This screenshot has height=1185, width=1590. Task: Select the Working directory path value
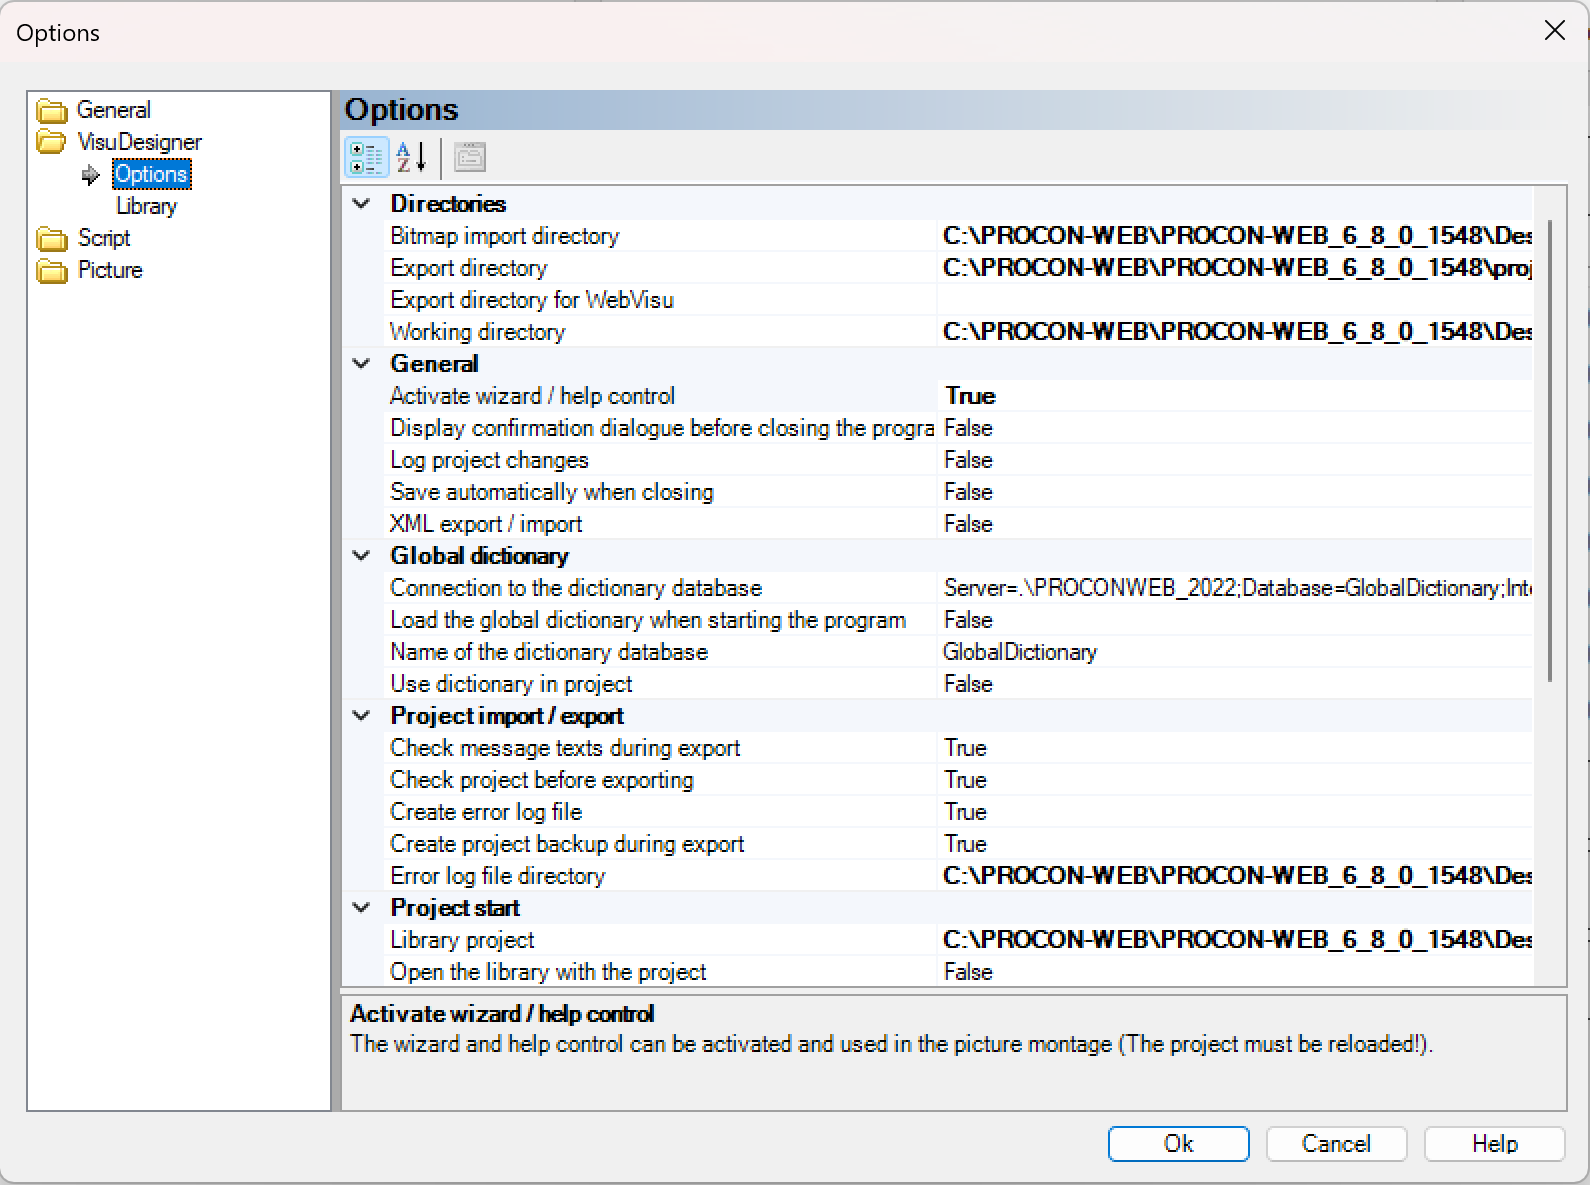[x=1235, y=332]
